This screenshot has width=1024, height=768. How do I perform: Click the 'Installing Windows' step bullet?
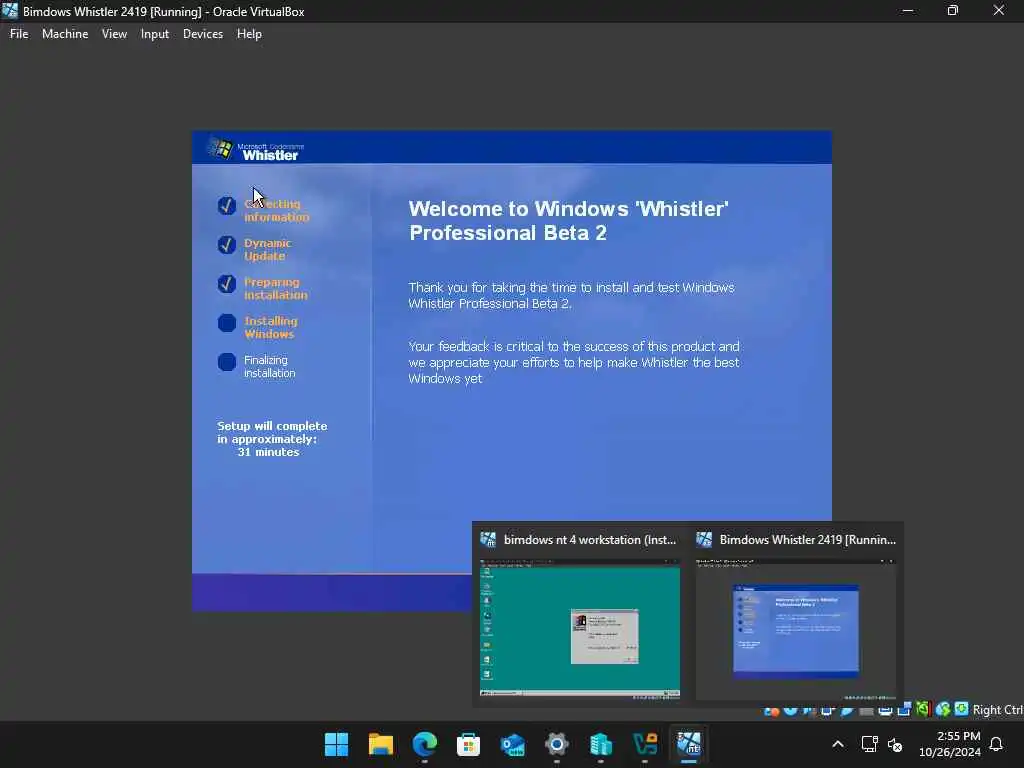click(x=227, y=323)
